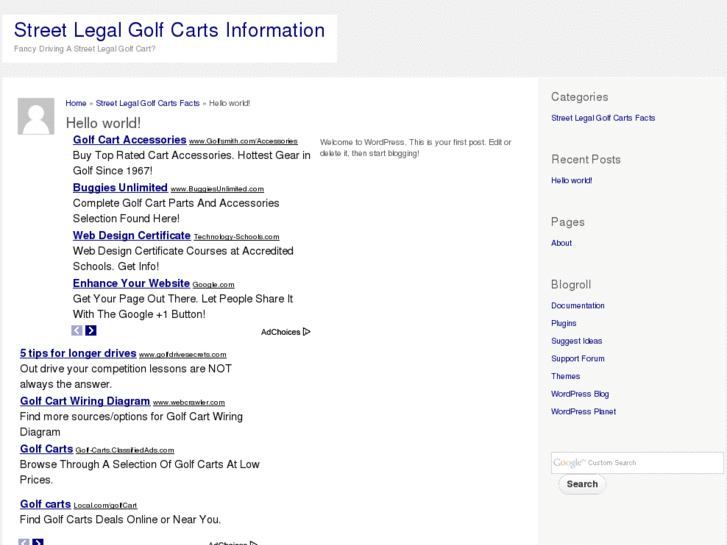Open the Buggies Unlimited ad
Viewport: 727px width, 545px height.
(x=120, y=187)
